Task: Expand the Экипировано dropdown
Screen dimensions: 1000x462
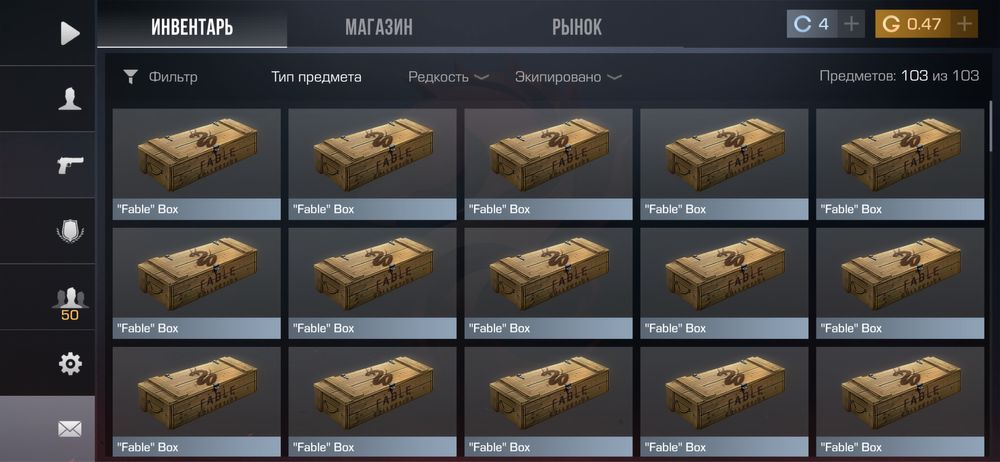Action: click(x=568, y=77)
